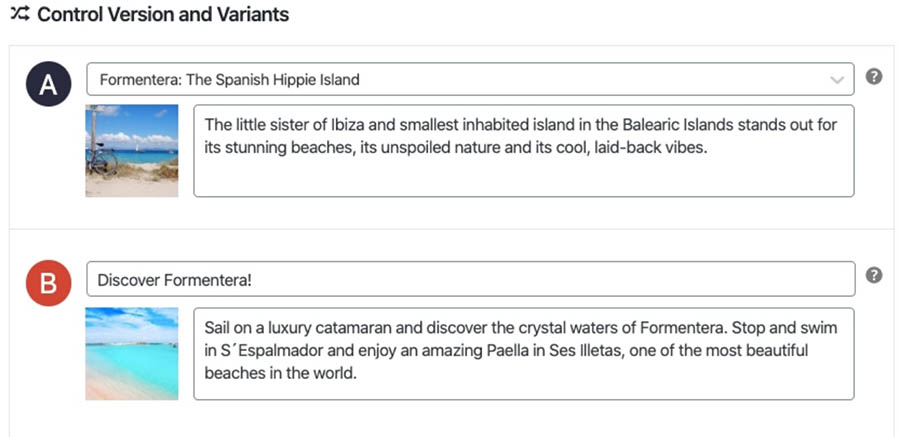Click the shuffle icon beside the heading
This screenshot has height=437, width=900.
18,15
